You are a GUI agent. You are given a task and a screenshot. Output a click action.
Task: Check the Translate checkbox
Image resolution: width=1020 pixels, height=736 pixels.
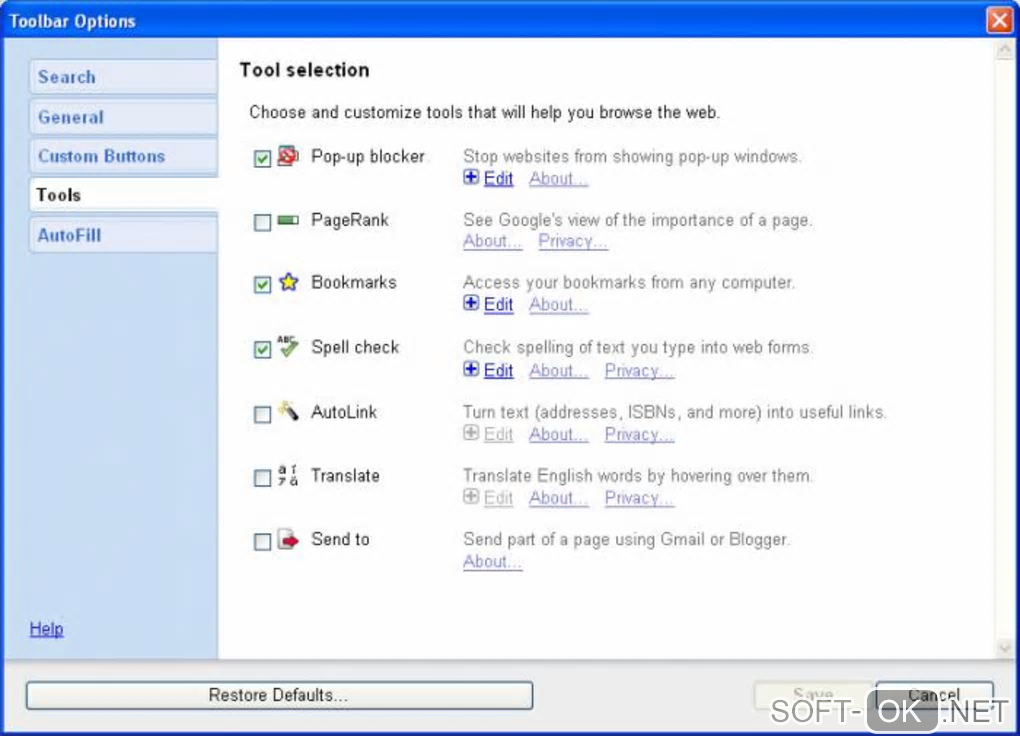(x=262, y=478)
